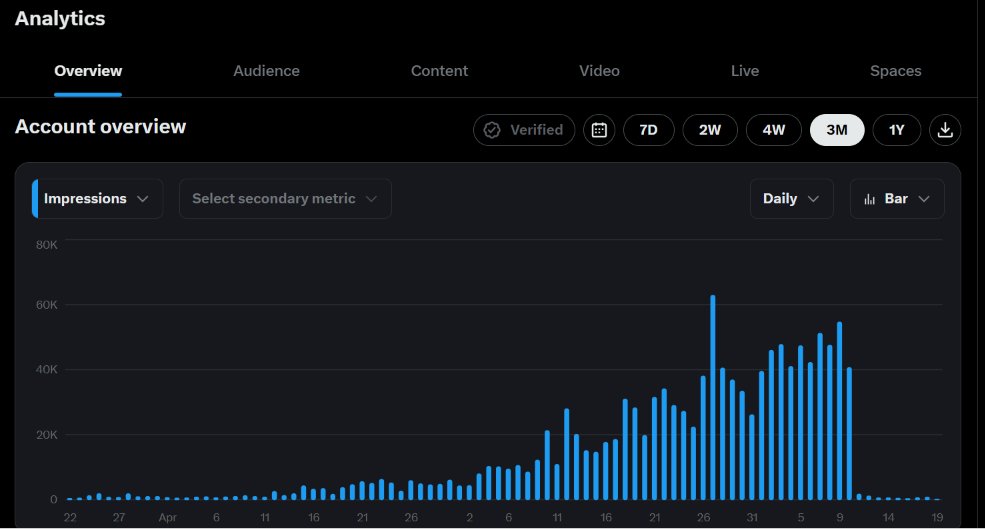This screenshot has width=985, height=529.
Task: Open the calendar date picker icon
Action: click(599, 130)
